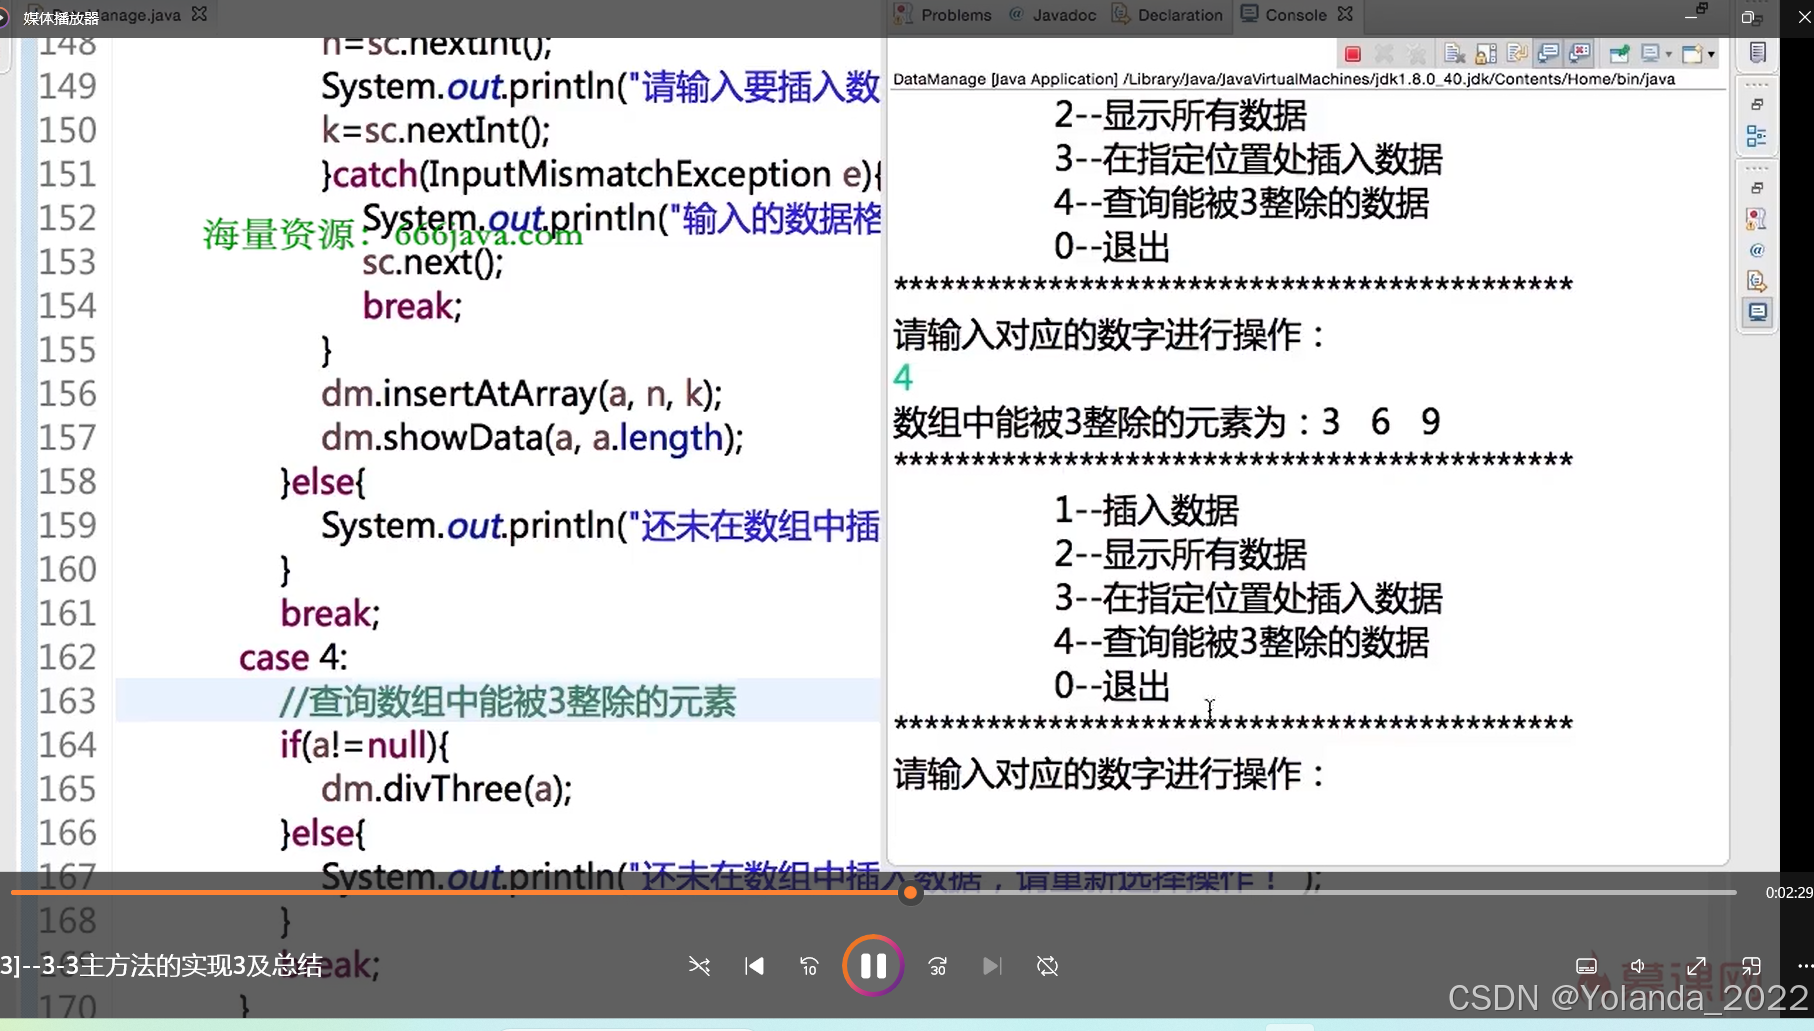Click line number 163 in the editor gutter

tap(67, 701)
